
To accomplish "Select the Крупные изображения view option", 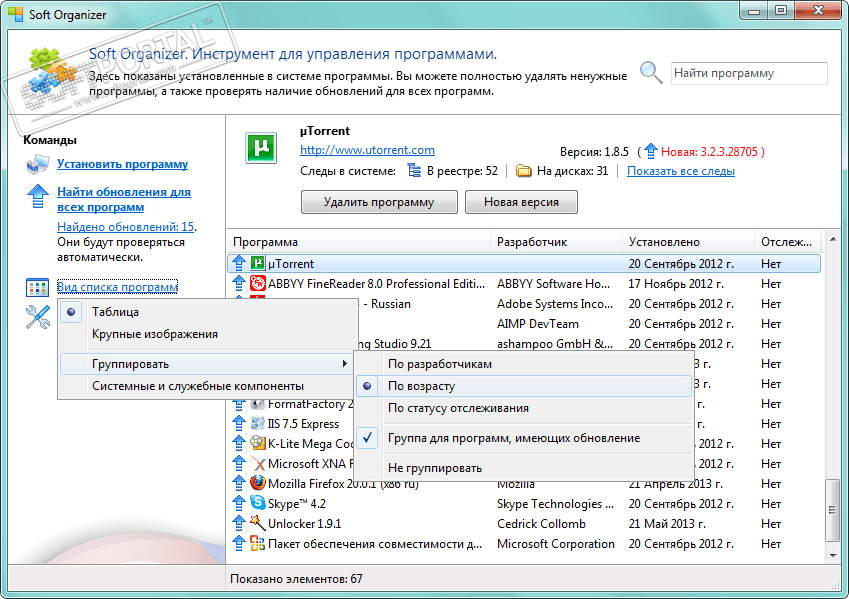I will pyautogui.click(x=208, y=334).
